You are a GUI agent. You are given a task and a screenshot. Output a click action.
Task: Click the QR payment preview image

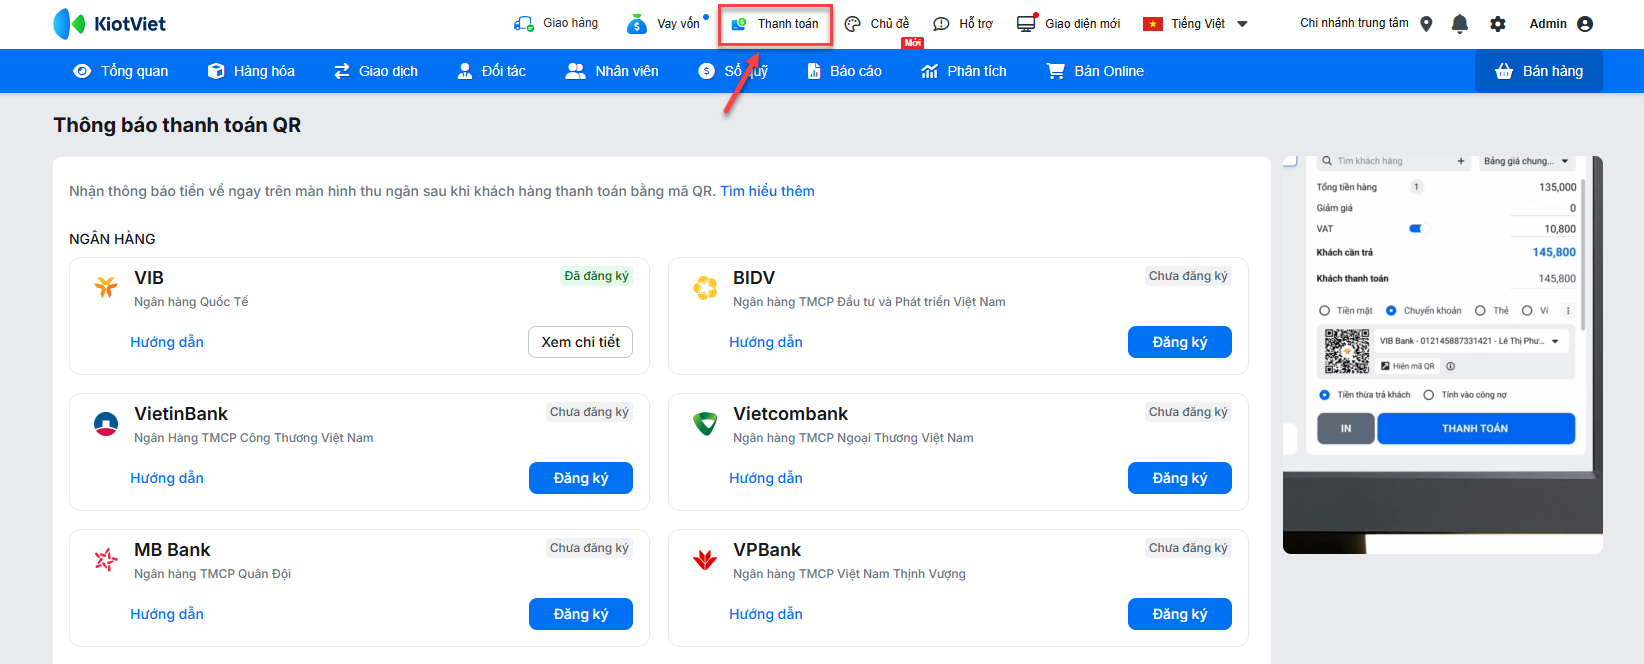coord(1443,355)
